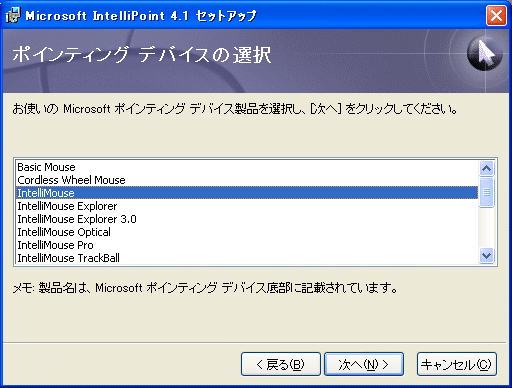Click the device list scrollbar thumb
This screenshot has height=388, width=512.
pos(486,192)
